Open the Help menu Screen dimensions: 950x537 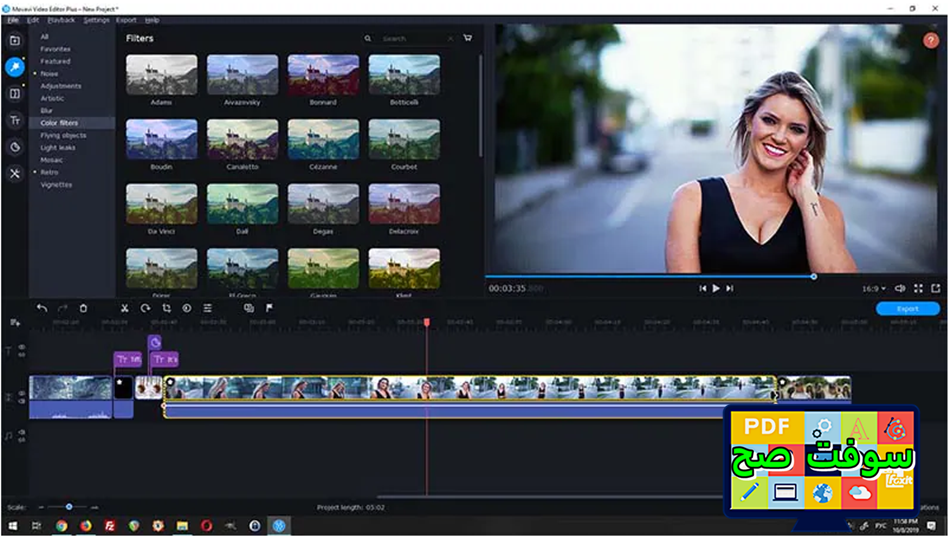click(152, 20)
